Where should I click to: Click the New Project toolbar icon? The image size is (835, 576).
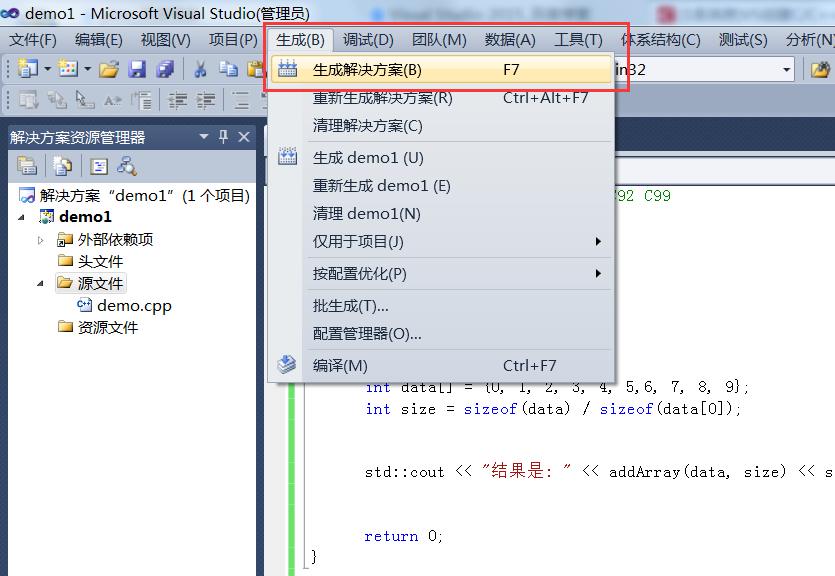click(27, 69)
